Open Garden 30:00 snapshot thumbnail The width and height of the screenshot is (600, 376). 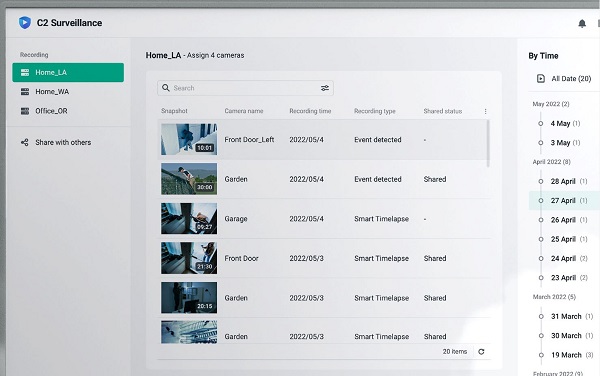click(189, 179)
